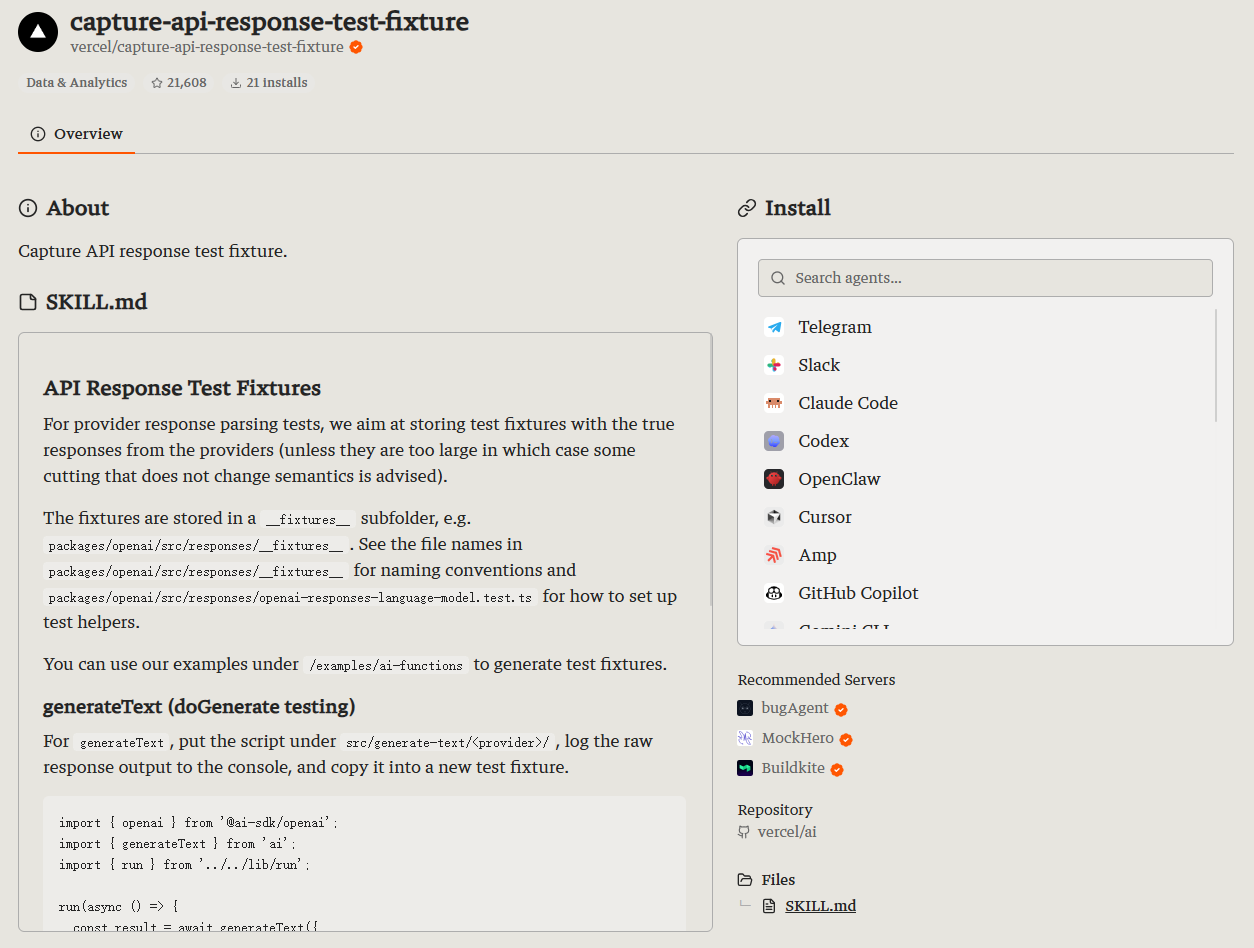This screenshot has height=948, width=1254.
Task: Click the Slack logo icon
Action: (x=774, y=365)
